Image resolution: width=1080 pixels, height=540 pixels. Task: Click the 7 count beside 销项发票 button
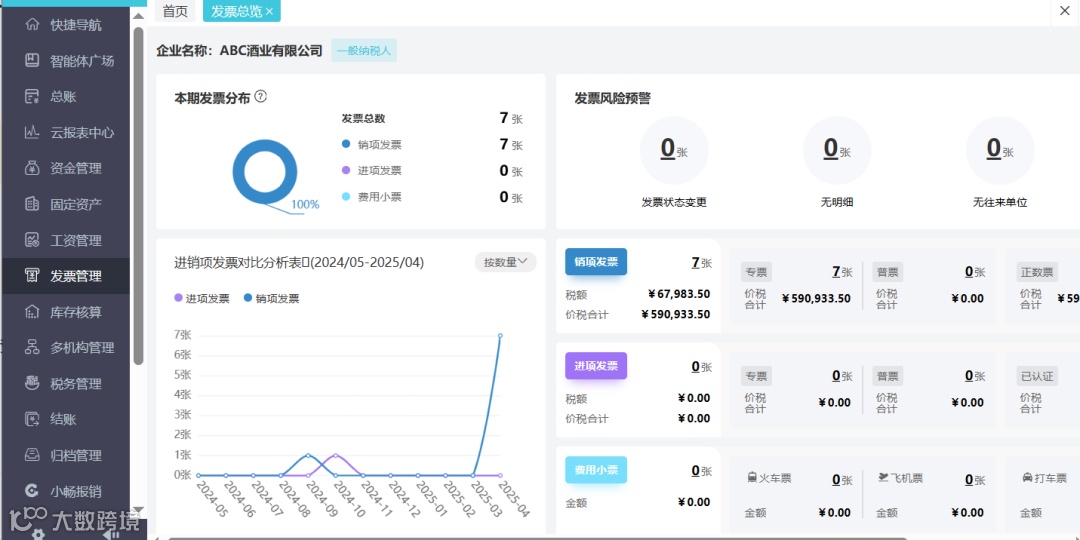tap(696, 262)
